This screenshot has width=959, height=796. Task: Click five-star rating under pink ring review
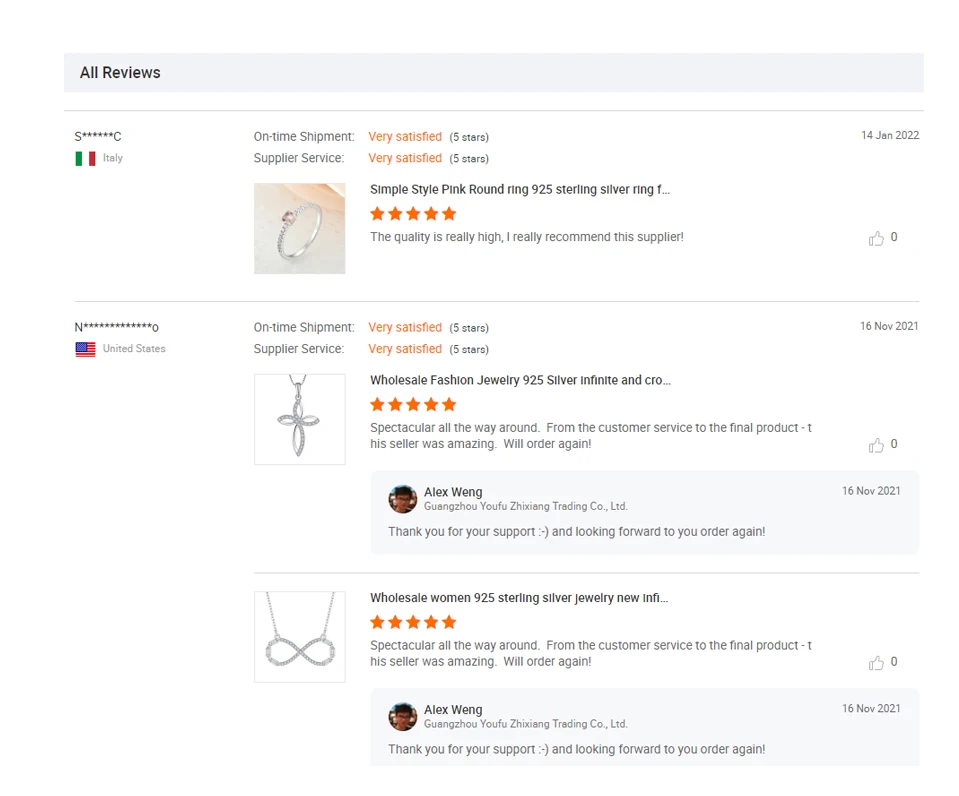(x=413, y=213)
